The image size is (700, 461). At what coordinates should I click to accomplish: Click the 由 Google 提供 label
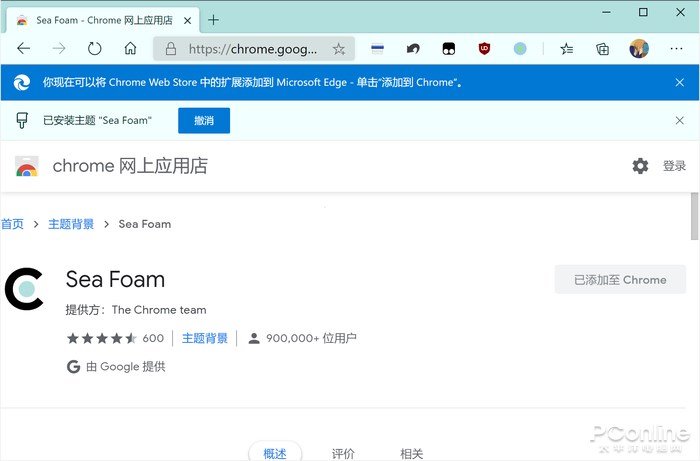tap(126, 367)
